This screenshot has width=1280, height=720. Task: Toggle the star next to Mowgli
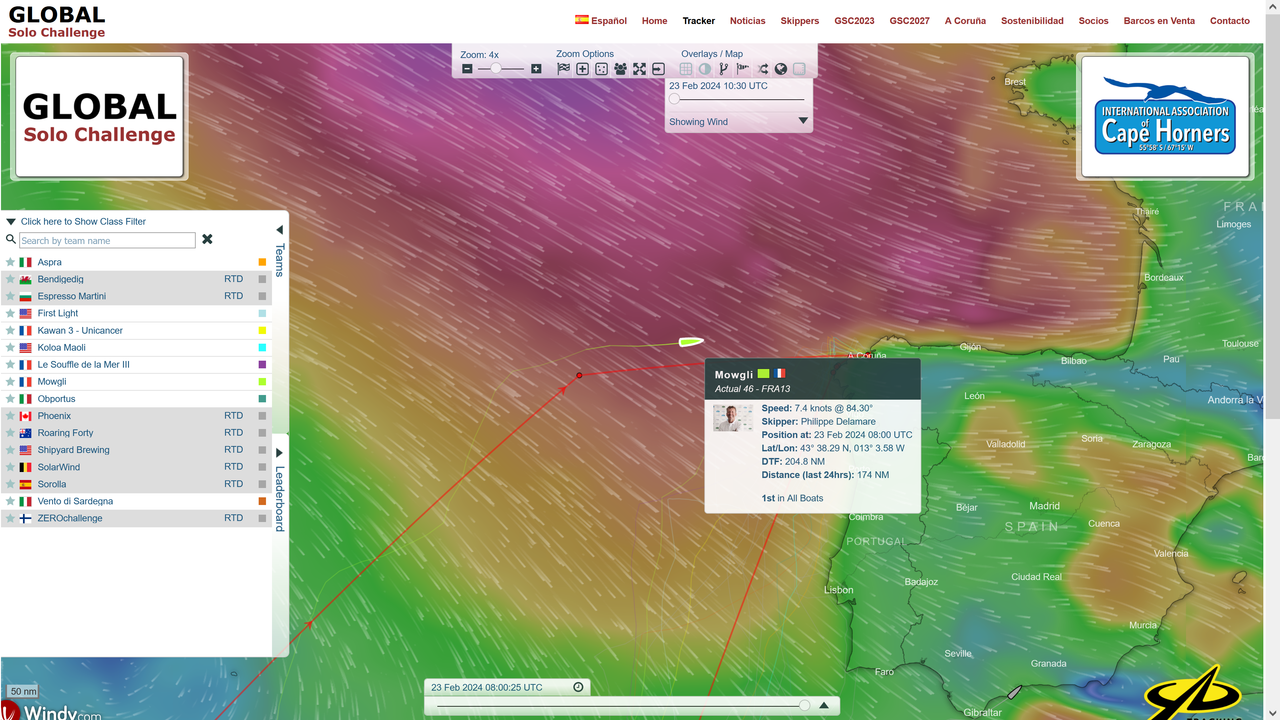[11, 382]
